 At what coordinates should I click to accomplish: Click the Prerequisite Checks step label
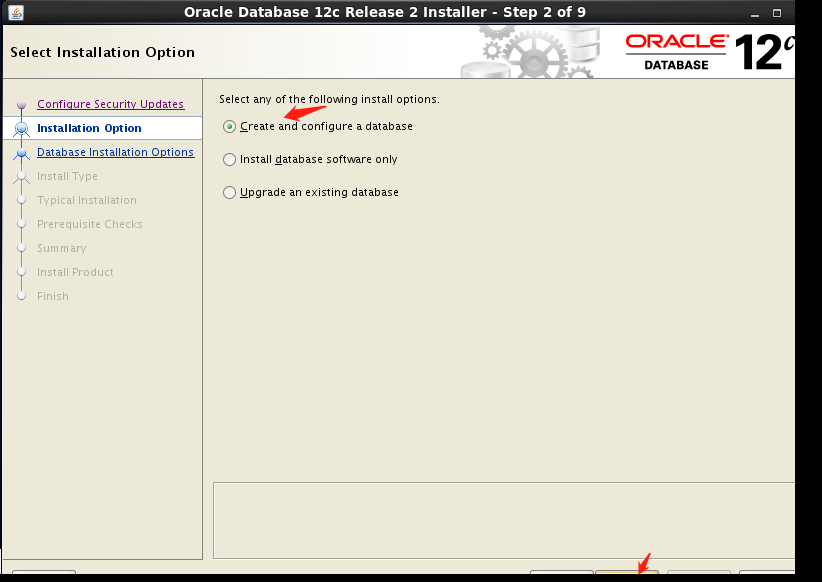(90, 224)
